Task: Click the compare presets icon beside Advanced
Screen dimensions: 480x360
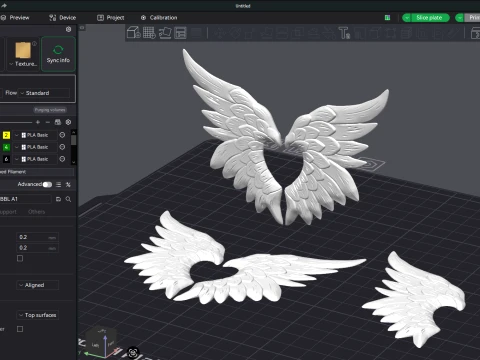Action: [68, 184]
